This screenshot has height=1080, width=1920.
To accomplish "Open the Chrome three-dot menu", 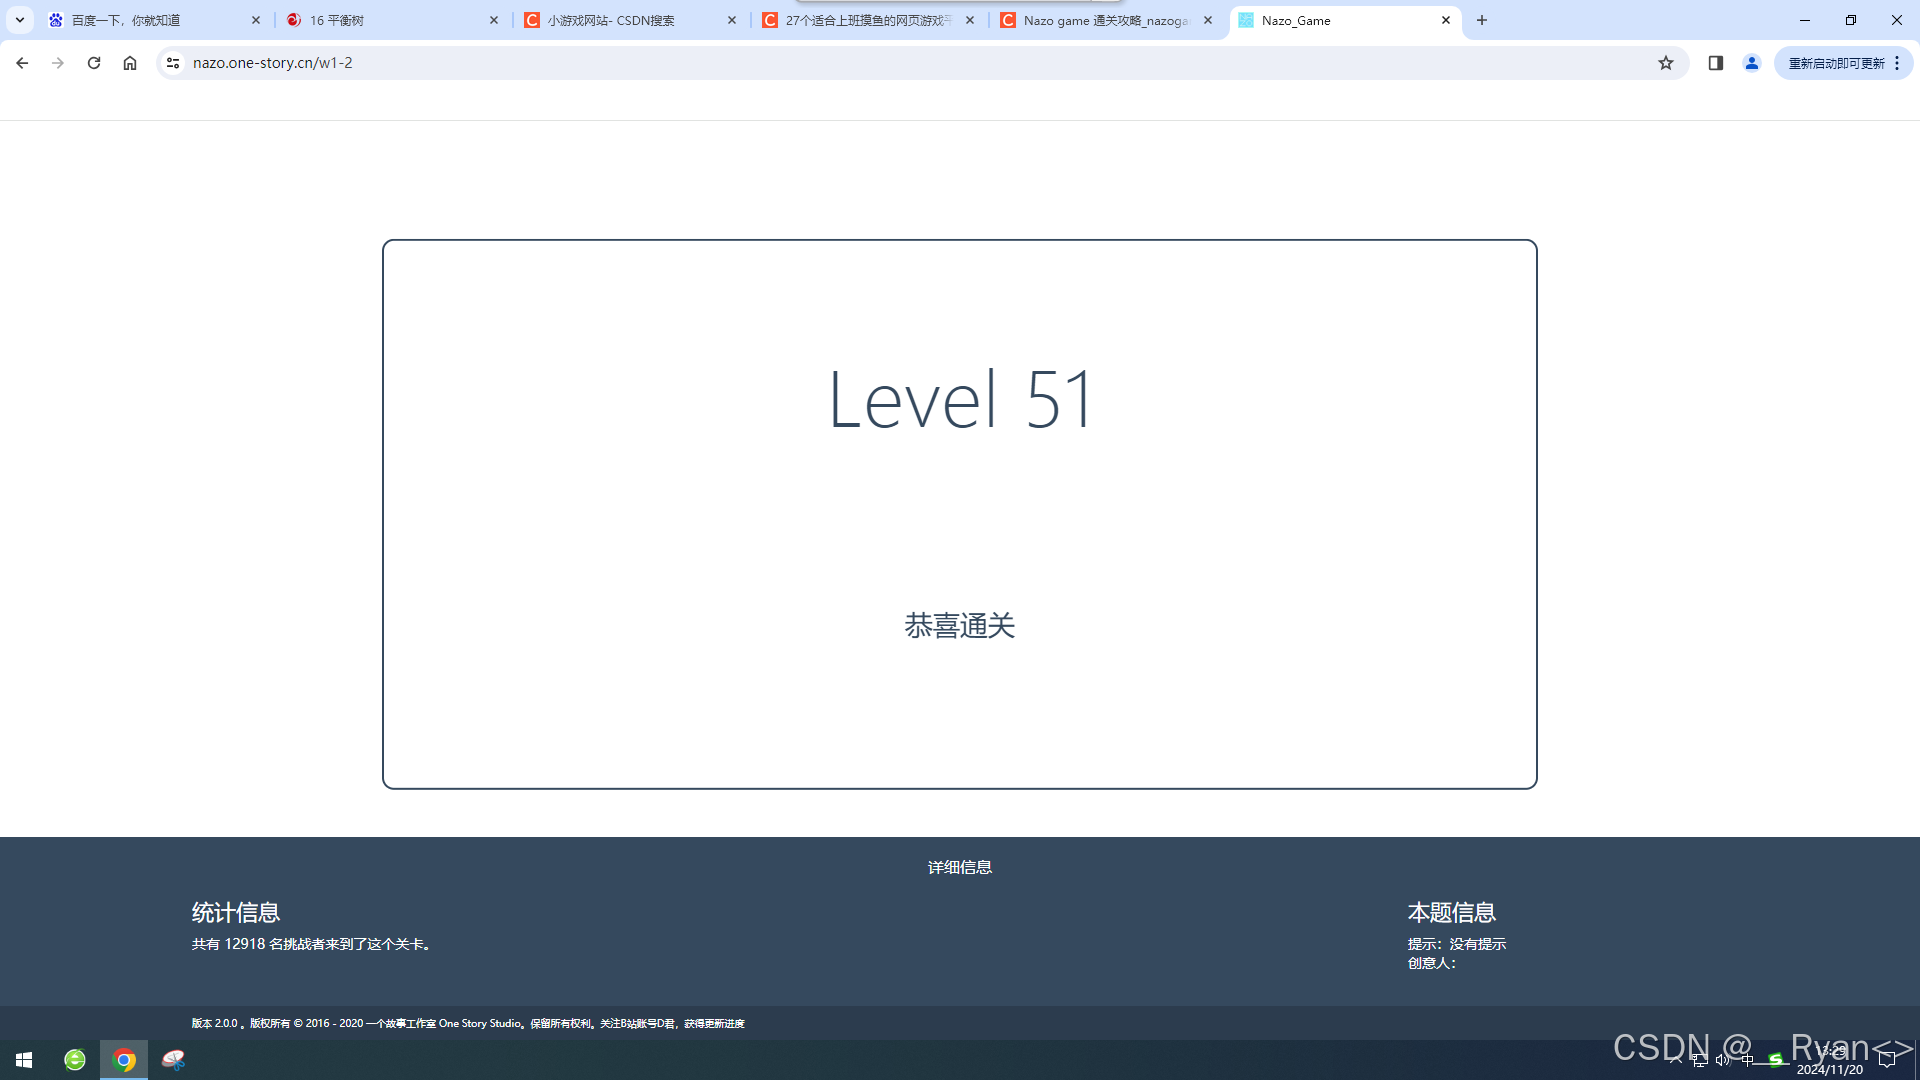I will (x=1897, y=63).
